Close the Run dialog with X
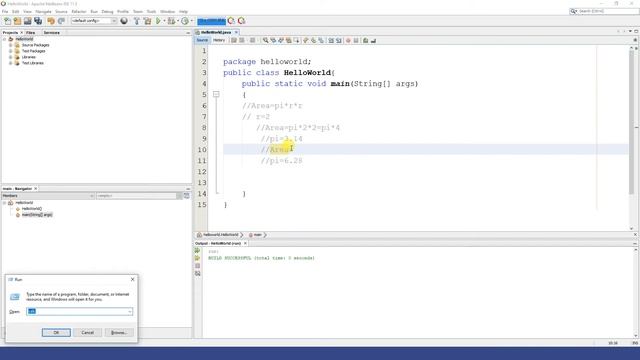 132,280
